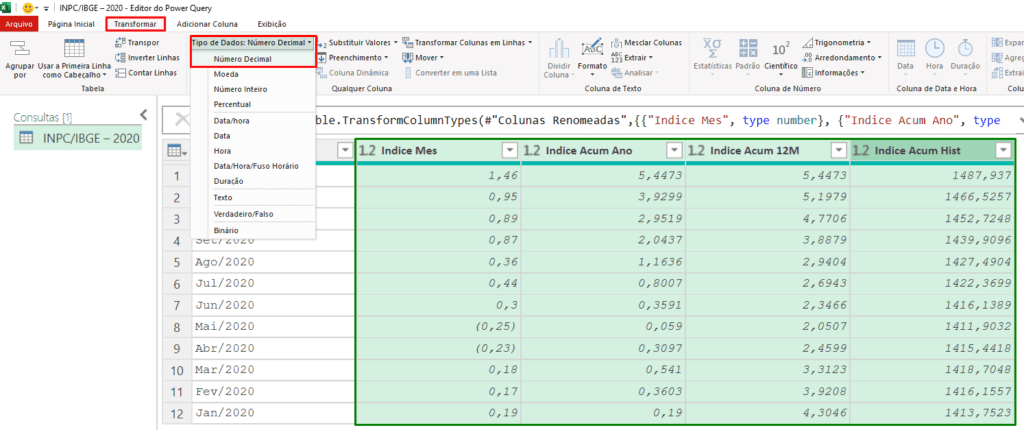1024x430 pixels.
Task: Click Indice Acum Hist type icon
Action: [861, 151]
